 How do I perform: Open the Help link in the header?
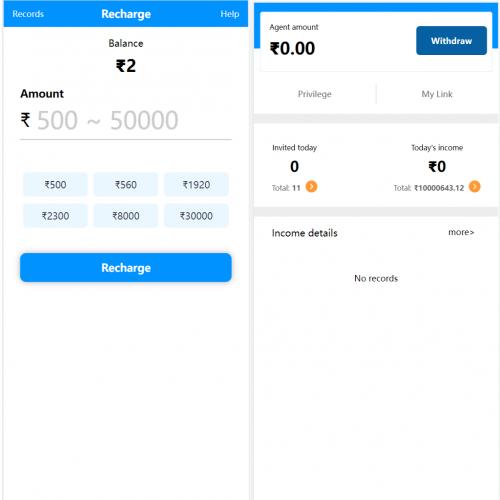(x=229, y=14)
